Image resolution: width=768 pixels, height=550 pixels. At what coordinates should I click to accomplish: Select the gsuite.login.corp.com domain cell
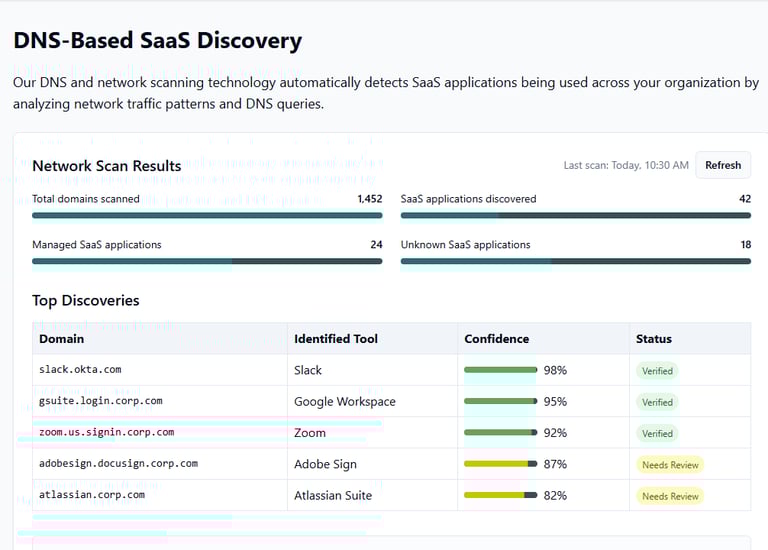160,401
